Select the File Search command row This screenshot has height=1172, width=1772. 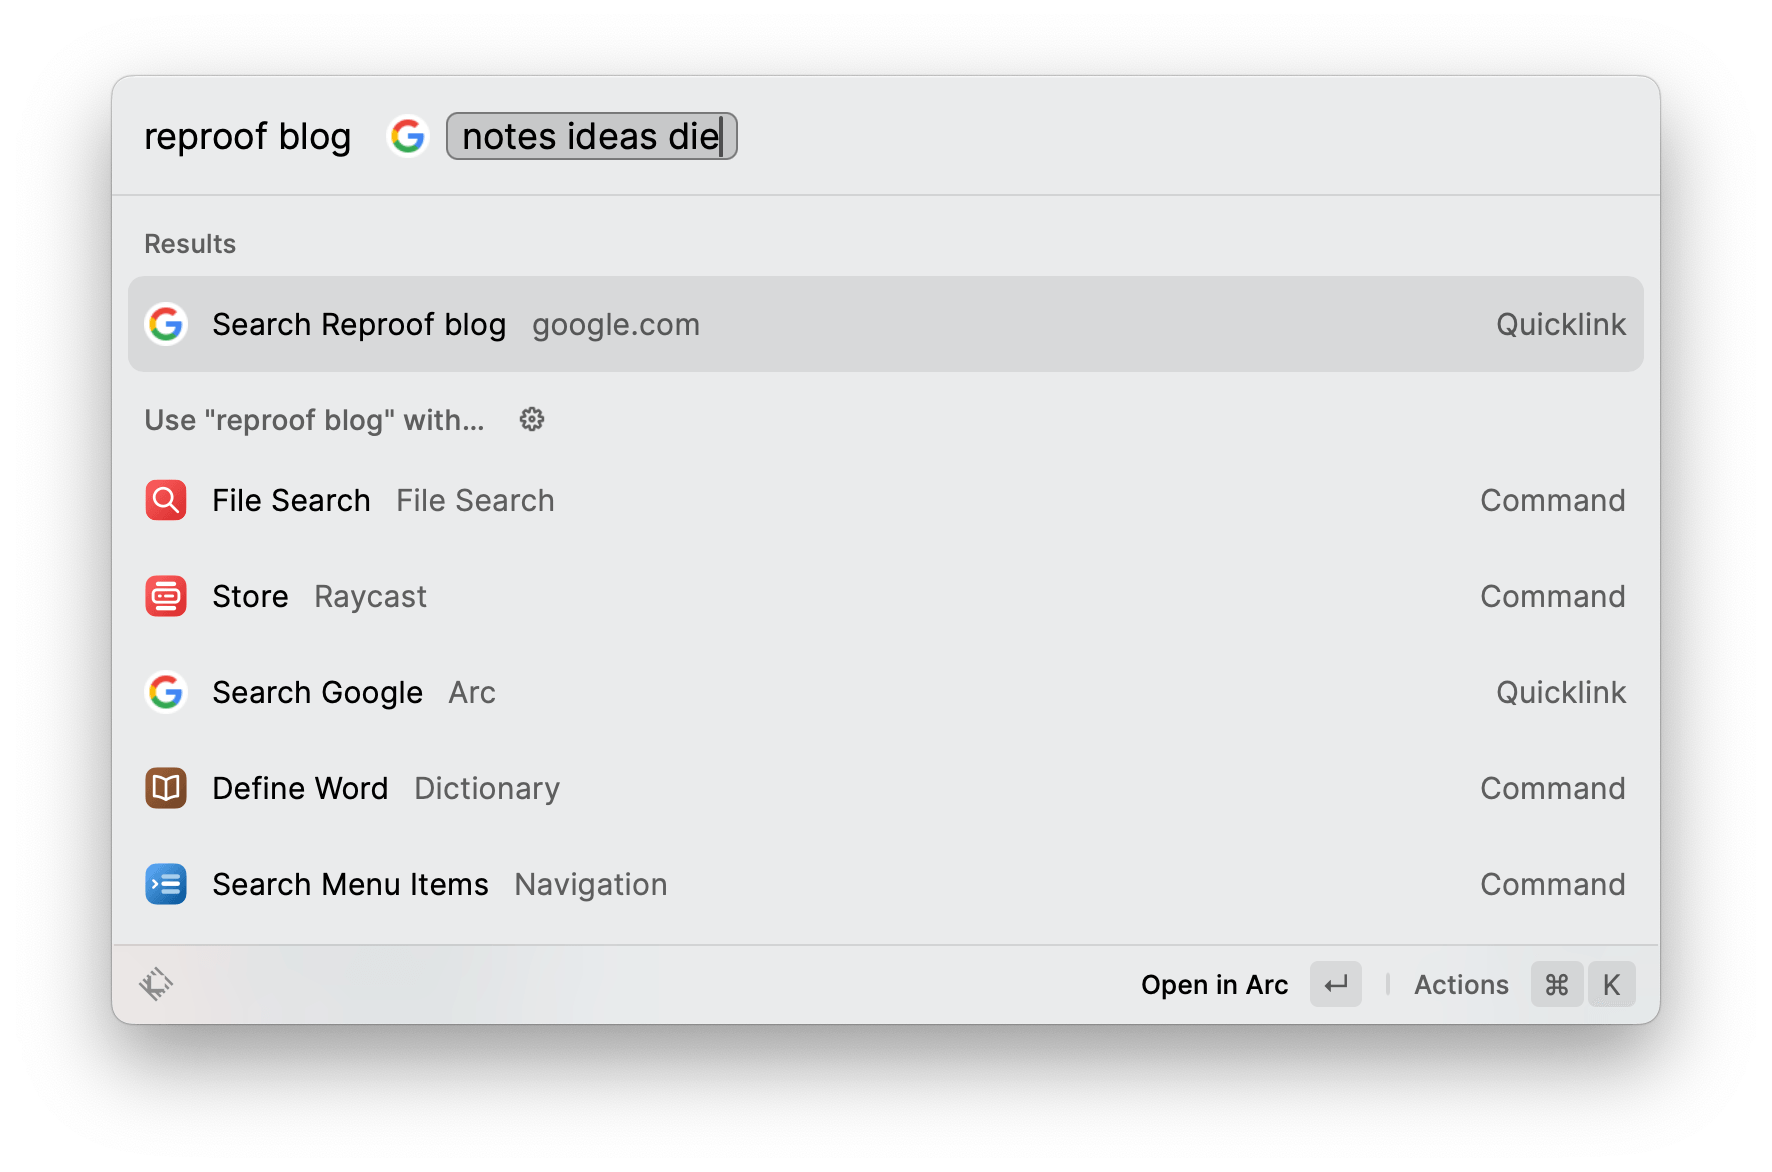[x=884, y=500]
